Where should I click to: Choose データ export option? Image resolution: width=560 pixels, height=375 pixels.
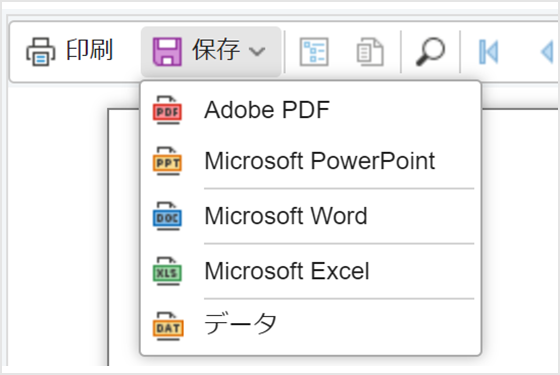[x=311, y=326]
